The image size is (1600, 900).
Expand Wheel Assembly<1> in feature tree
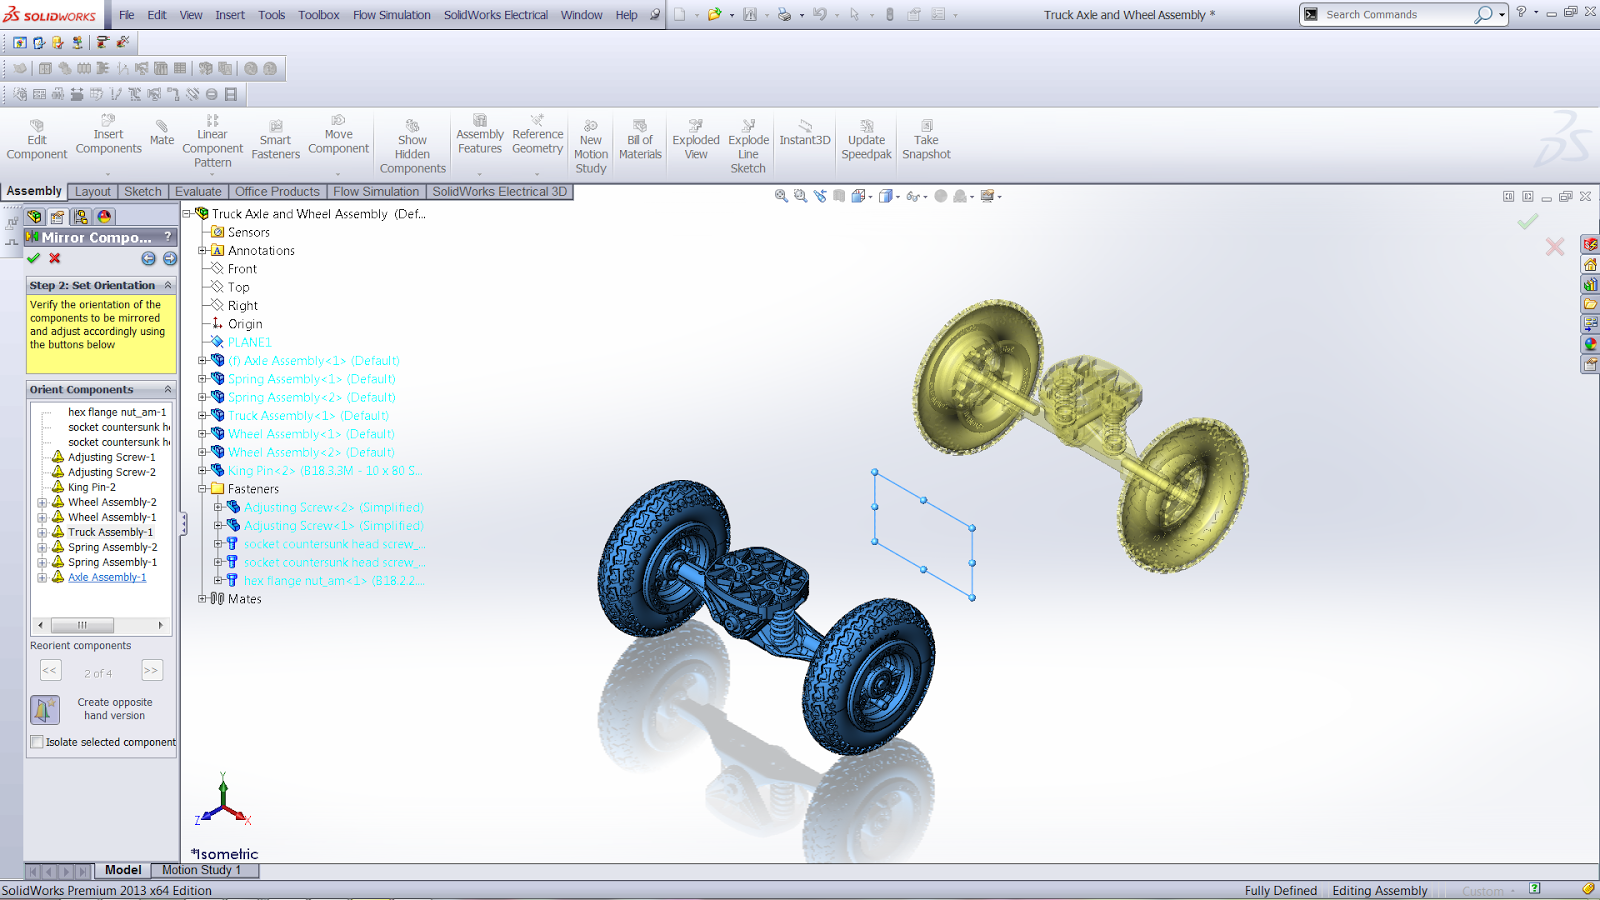click(202, 434)
